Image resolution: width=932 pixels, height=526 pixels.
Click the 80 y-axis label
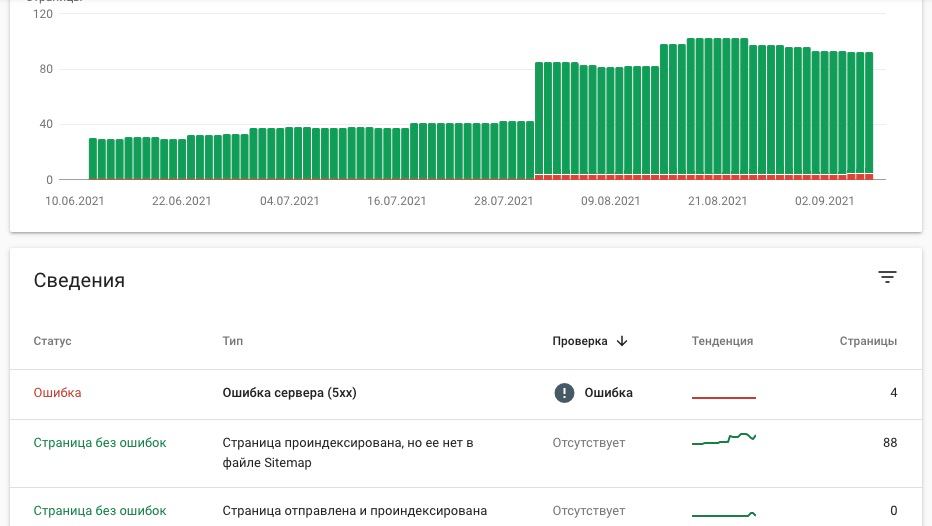pyautogui.click(x=46, y=69)
